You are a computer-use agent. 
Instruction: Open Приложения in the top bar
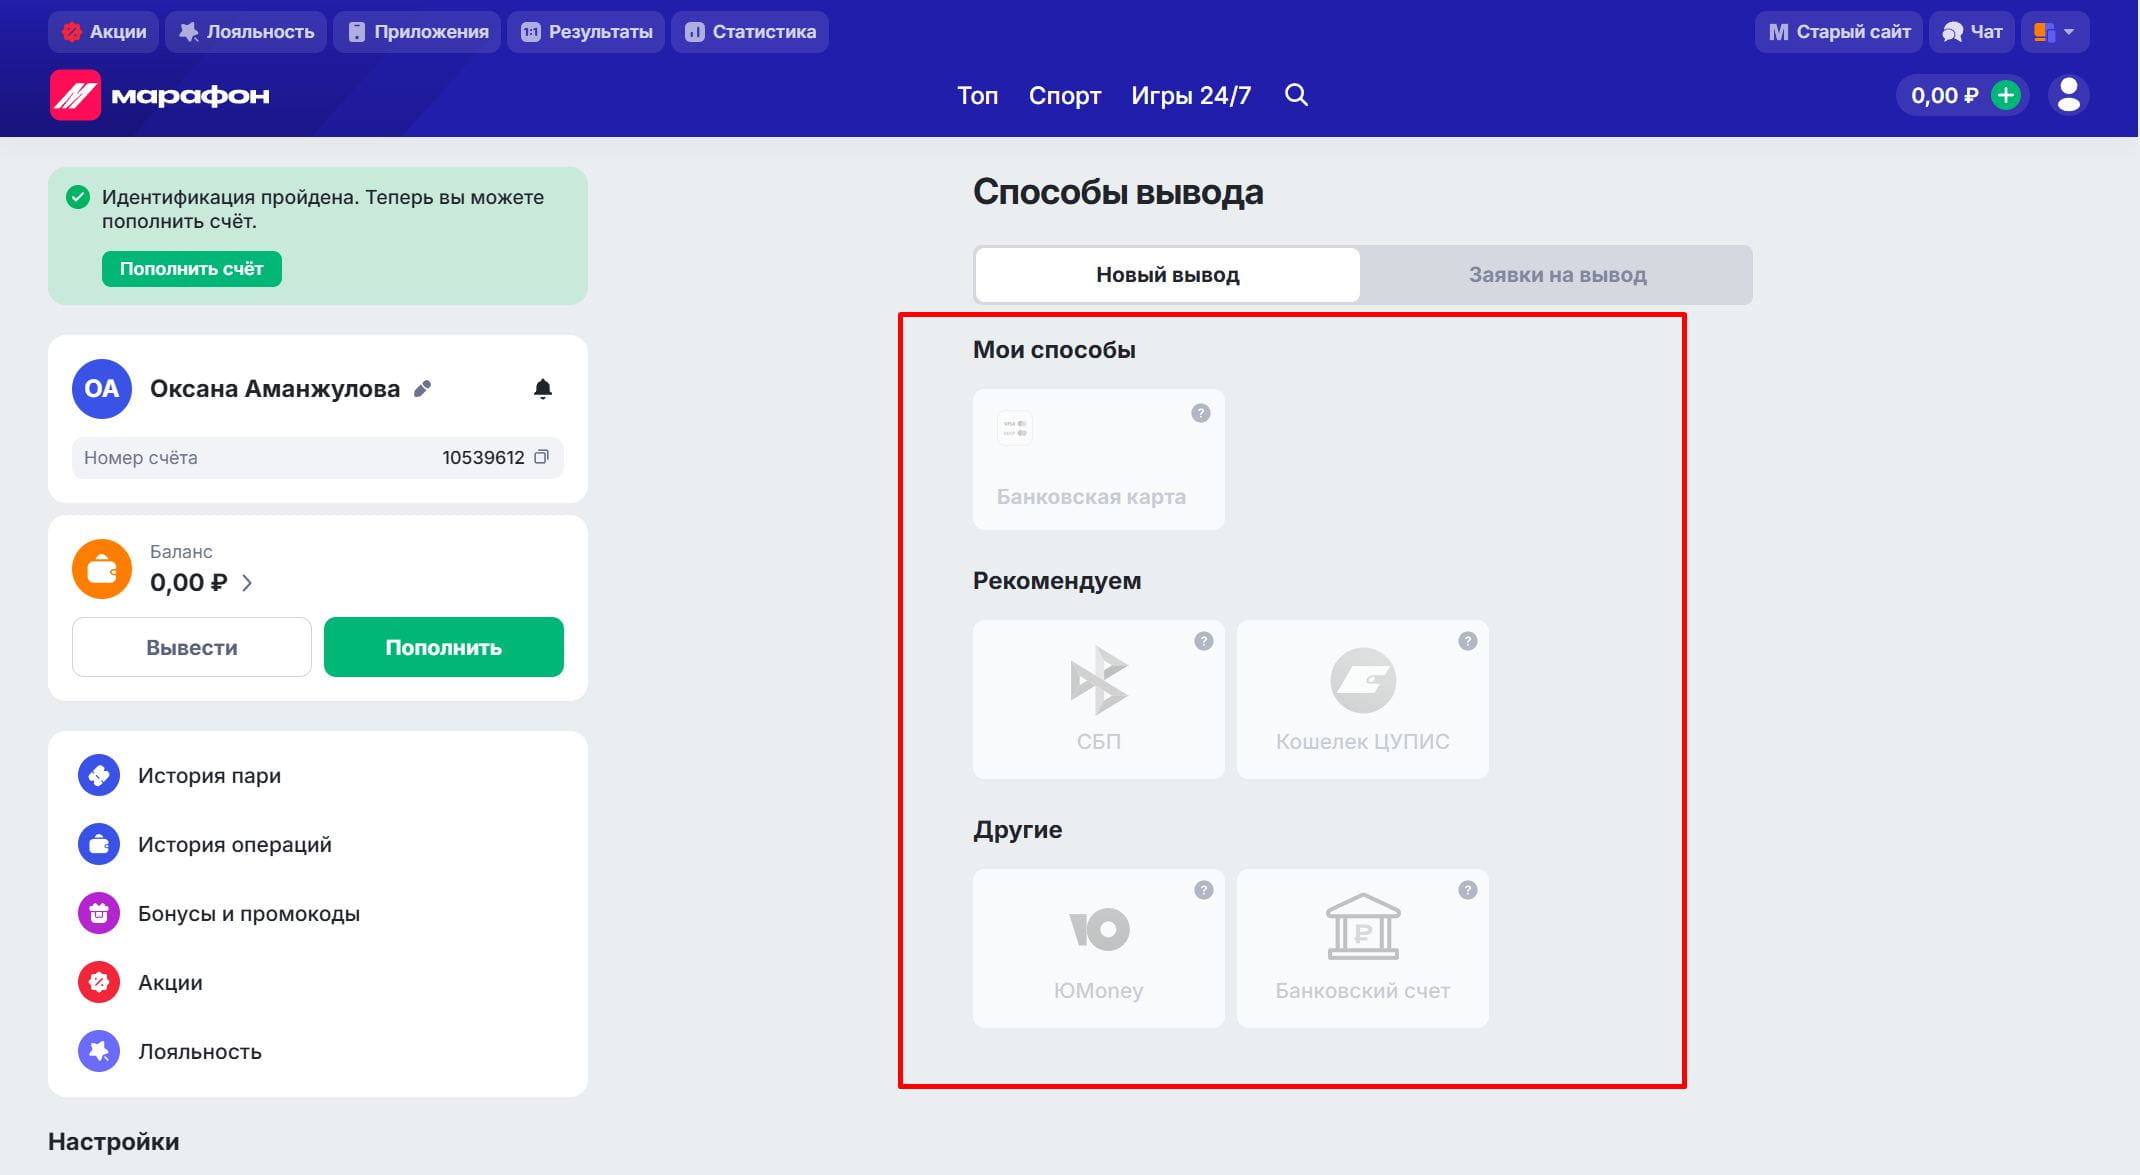pos(417,32)
